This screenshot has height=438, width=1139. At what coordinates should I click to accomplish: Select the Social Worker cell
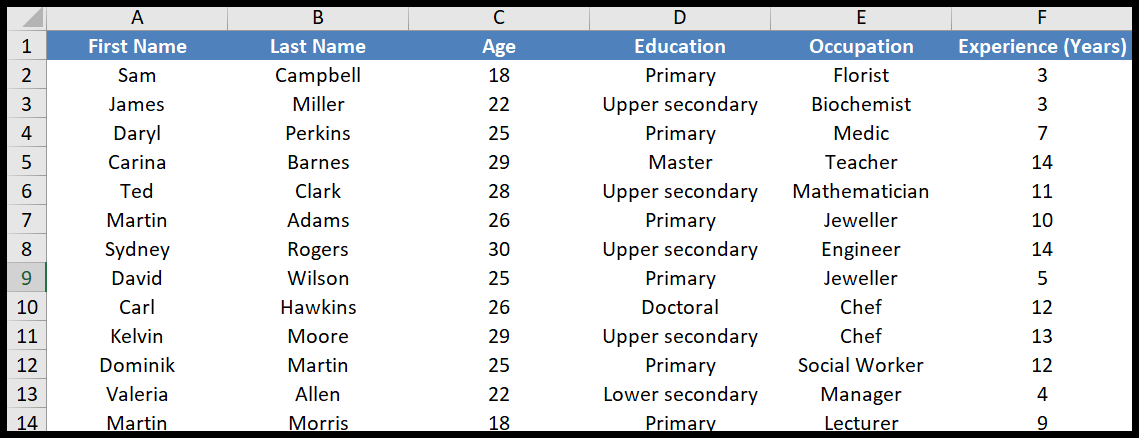coord(861,365)
